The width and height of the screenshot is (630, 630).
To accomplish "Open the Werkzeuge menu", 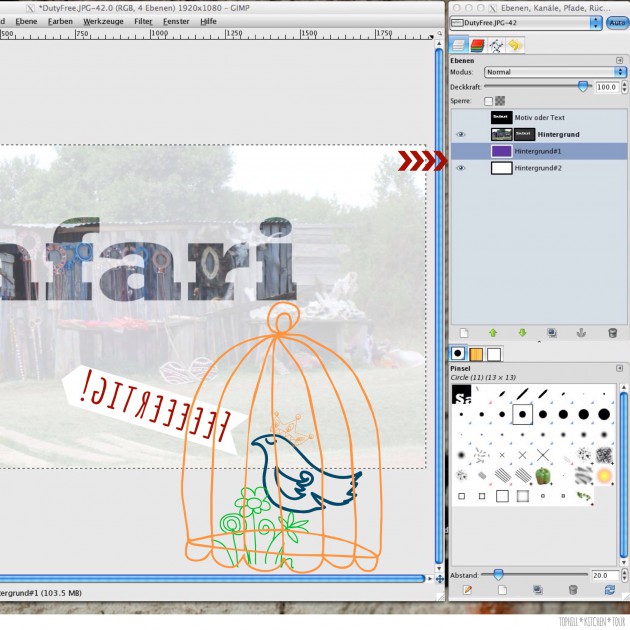I will [x=103, y=21].
